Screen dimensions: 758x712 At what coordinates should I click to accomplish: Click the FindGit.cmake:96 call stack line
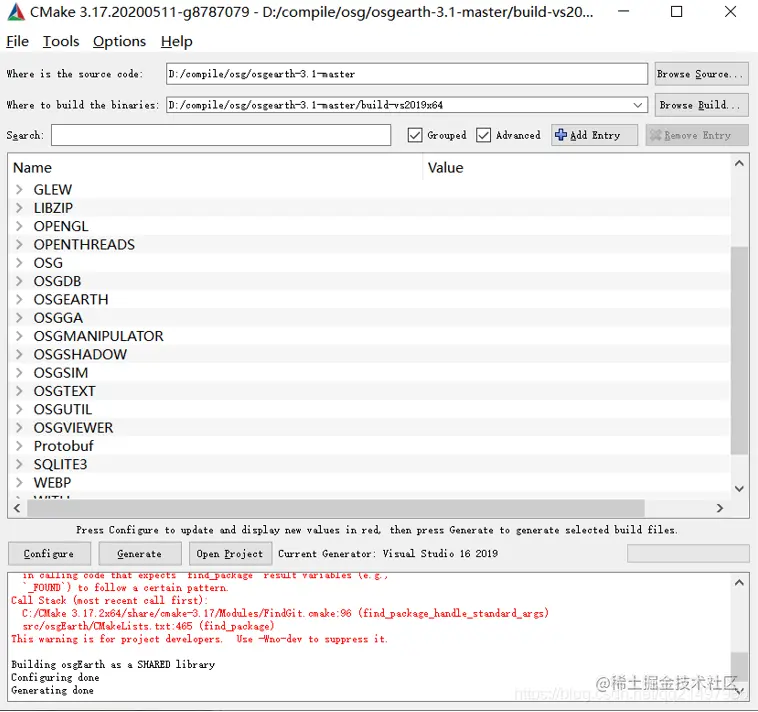pos(285,613)
